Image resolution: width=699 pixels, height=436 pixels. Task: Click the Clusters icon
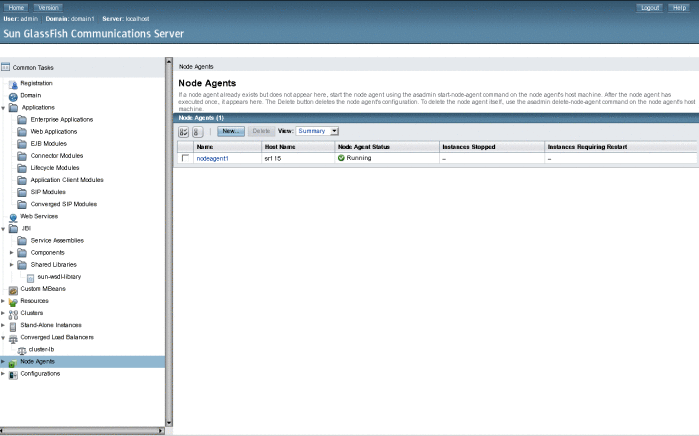[13, 314]
